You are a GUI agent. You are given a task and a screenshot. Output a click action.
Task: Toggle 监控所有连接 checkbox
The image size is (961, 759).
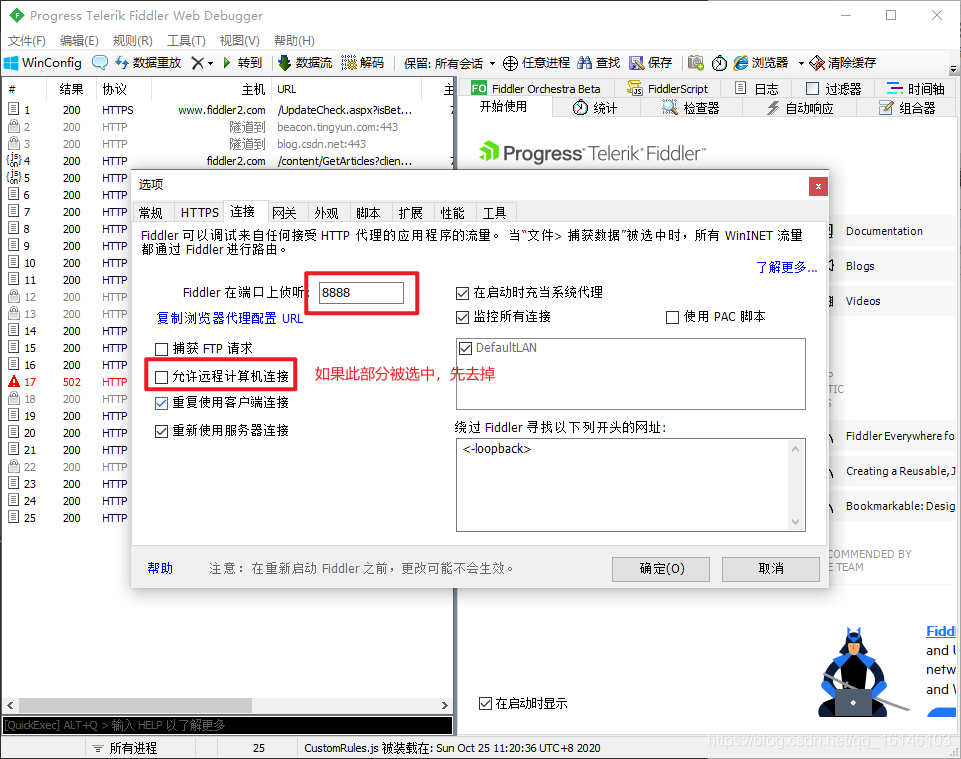pos(463,318)
